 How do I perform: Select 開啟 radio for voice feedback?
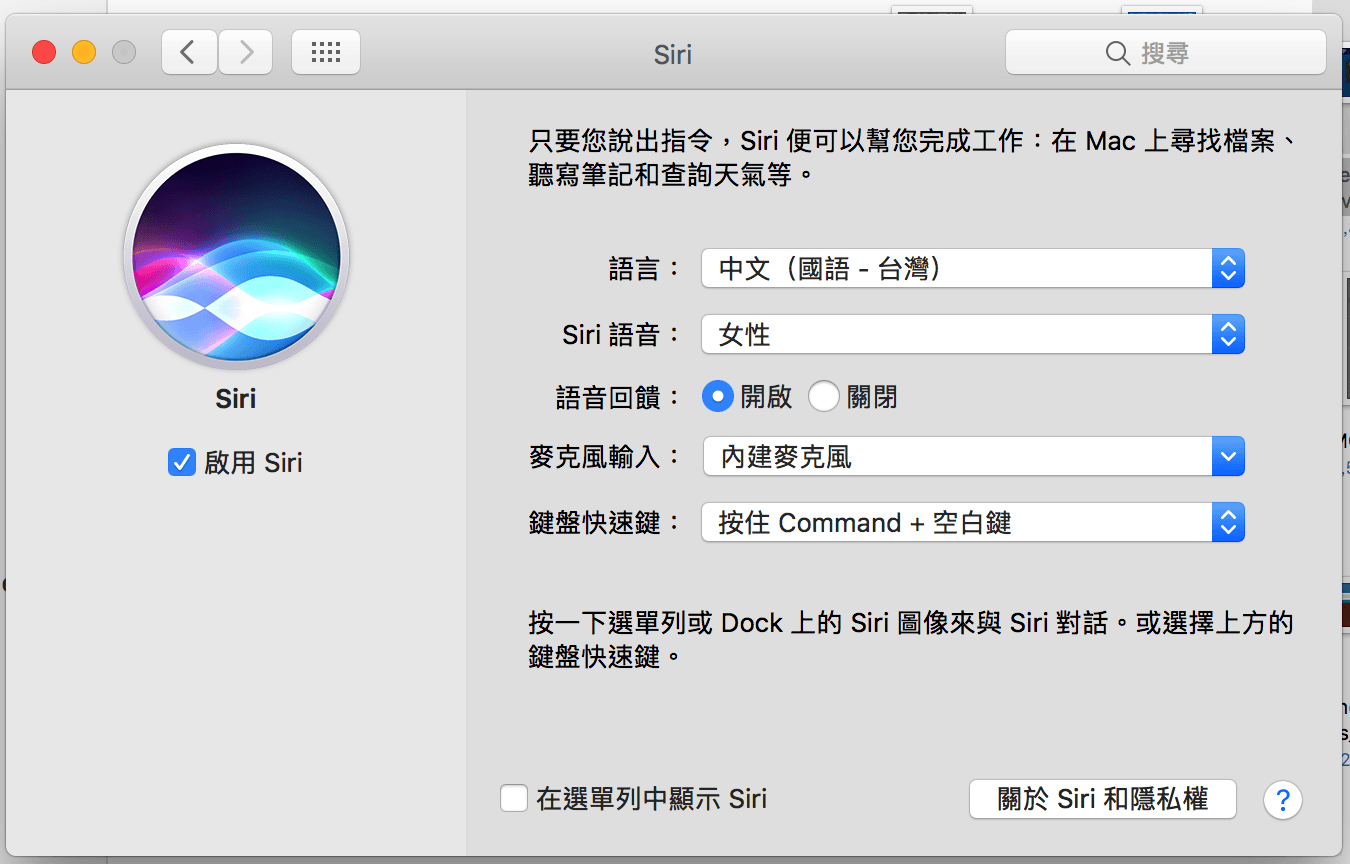click(717, 397)
